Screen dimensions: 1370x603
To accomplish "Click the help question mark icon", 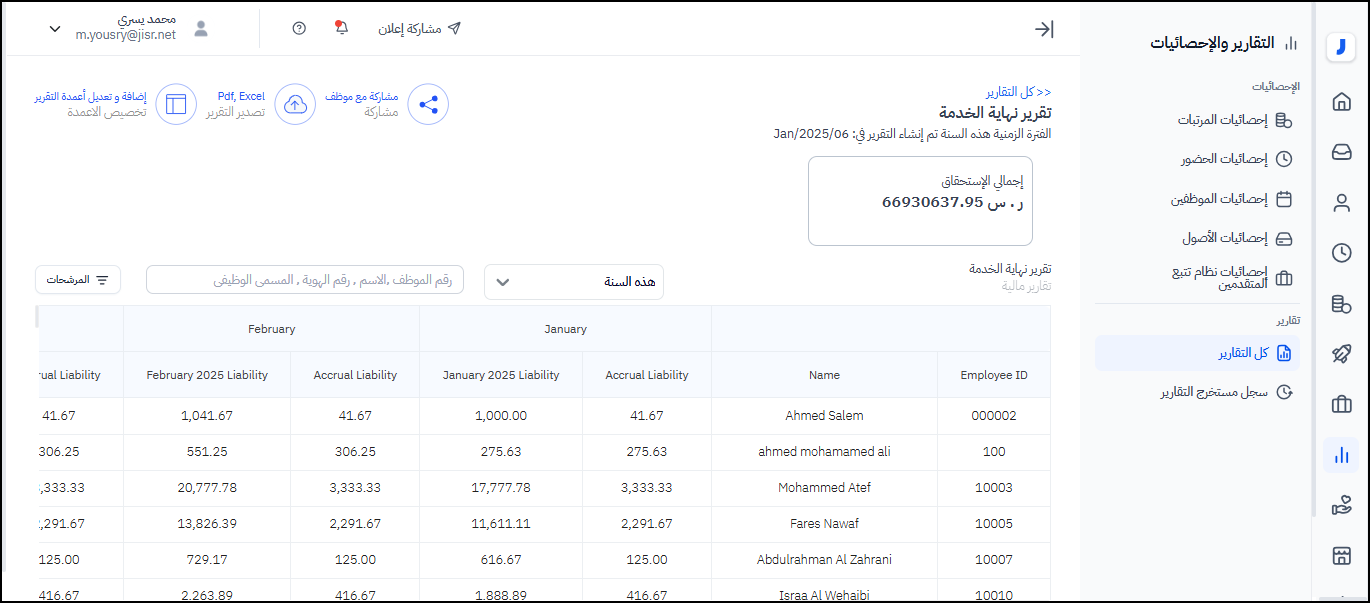I will point(299,28).
